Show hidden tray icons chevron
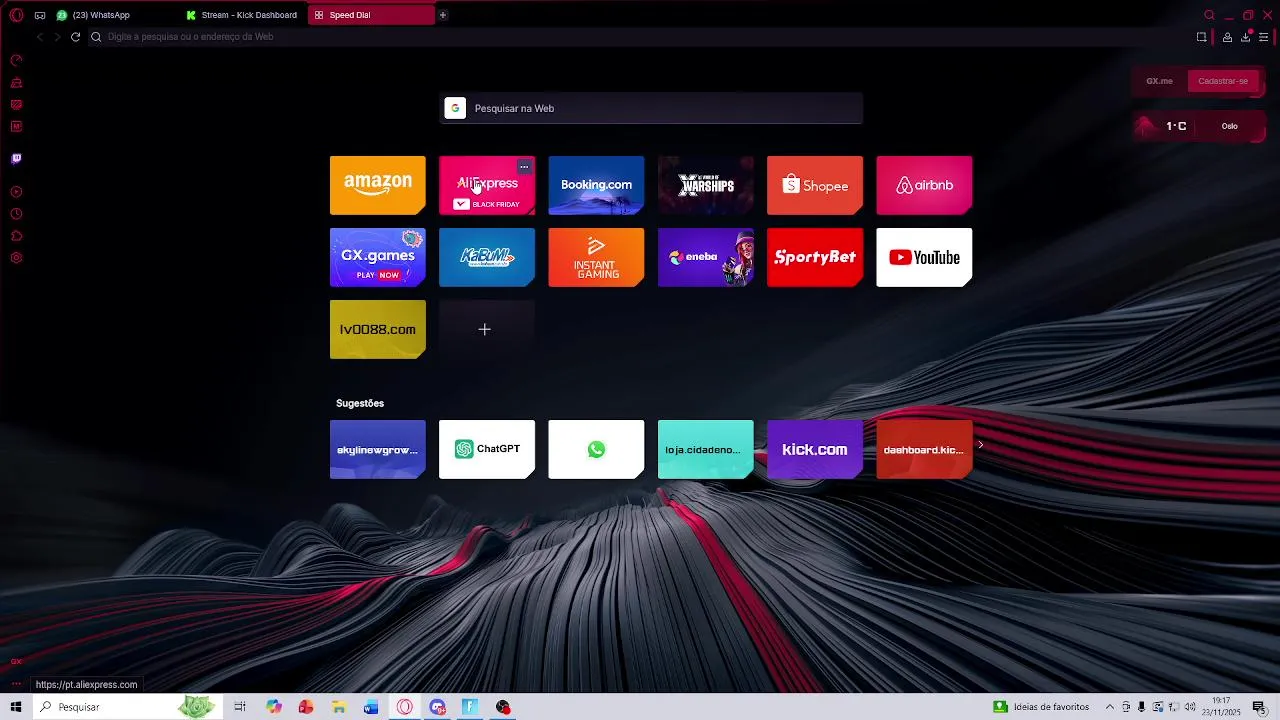1280x720 pixels. click(x=1109, y=707)
